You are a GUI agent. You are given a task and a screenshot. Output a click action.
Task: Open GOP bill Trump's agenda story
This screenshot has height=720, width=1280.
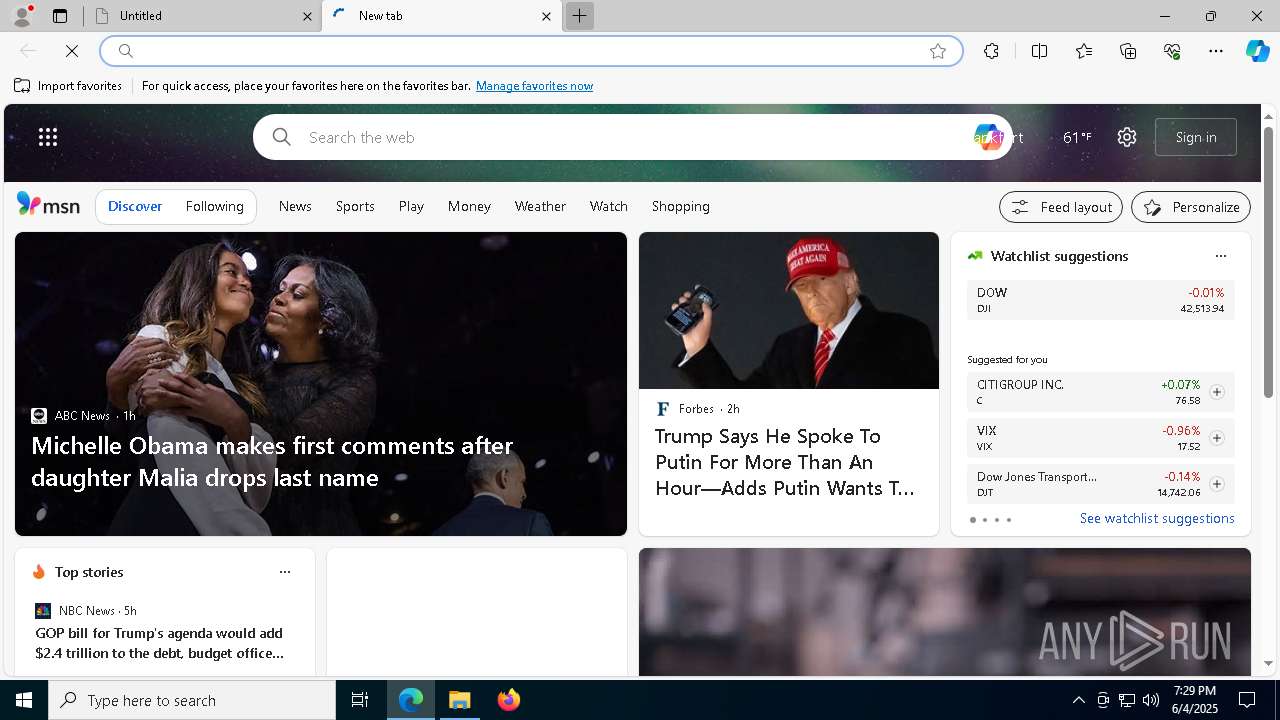159,643
